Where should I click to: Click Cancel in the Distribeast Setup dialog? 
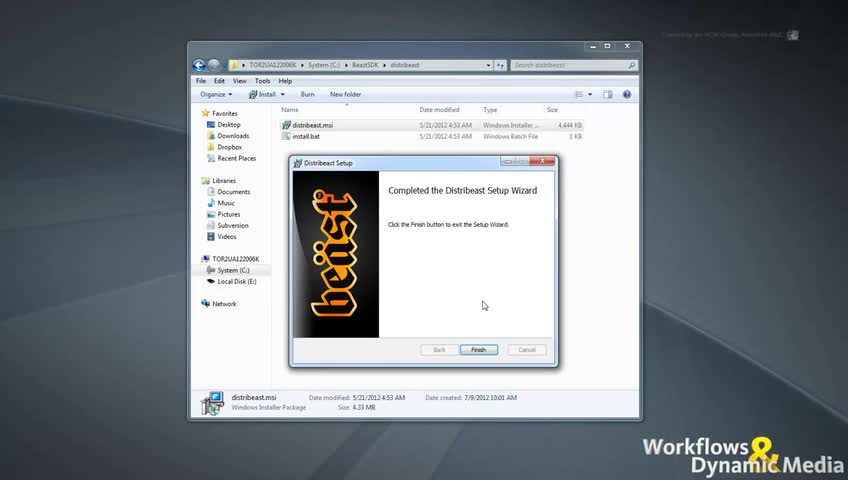(527, 350)
